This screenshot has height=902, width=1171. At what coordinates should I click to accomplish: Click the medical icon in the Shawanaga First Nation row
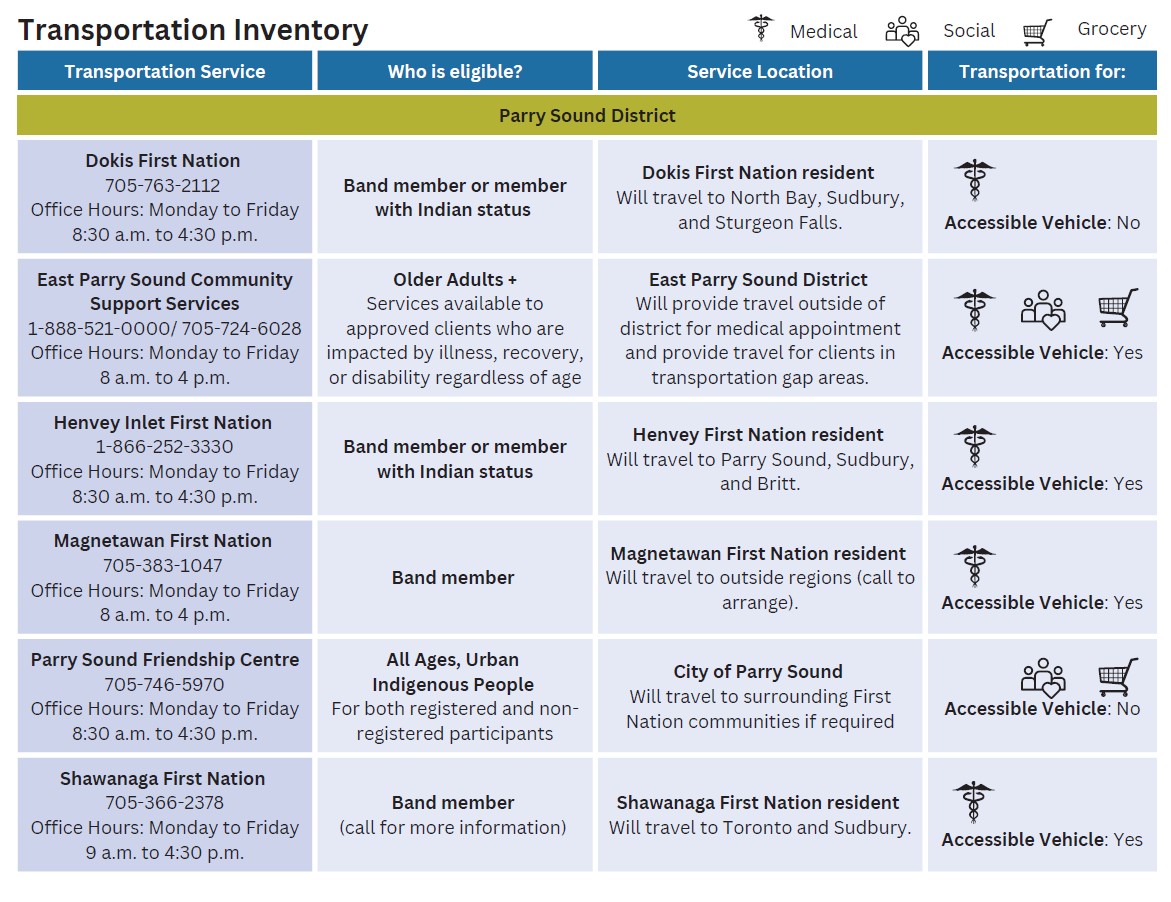[x=974, y=802]
